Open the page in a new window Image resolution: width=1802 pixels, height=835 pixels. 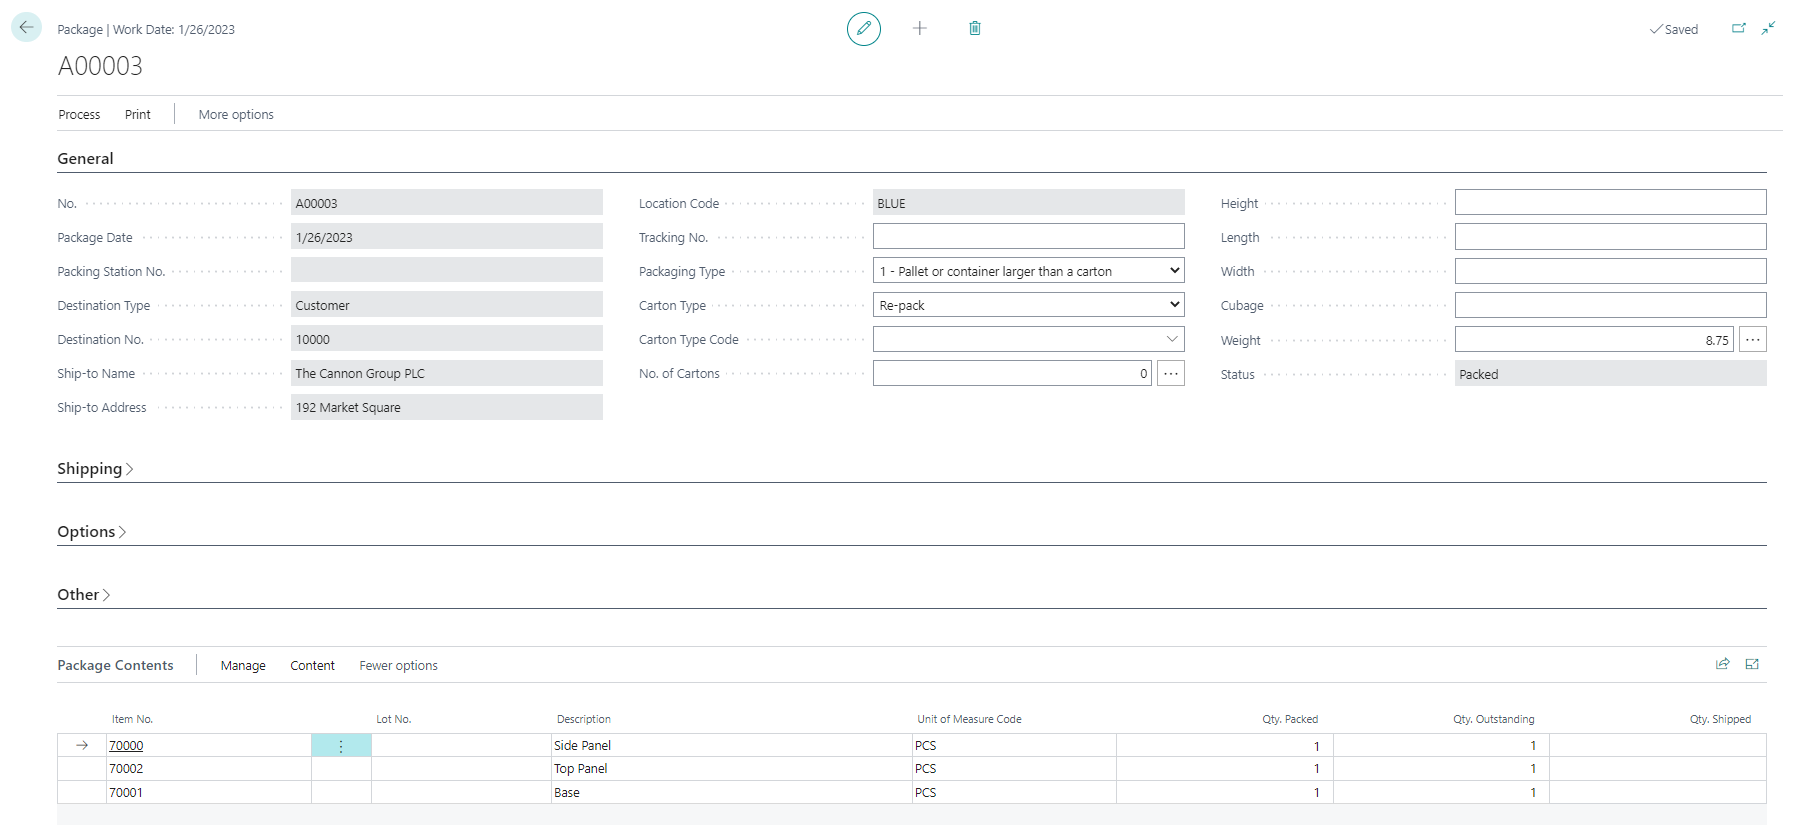pos(1738,29)
